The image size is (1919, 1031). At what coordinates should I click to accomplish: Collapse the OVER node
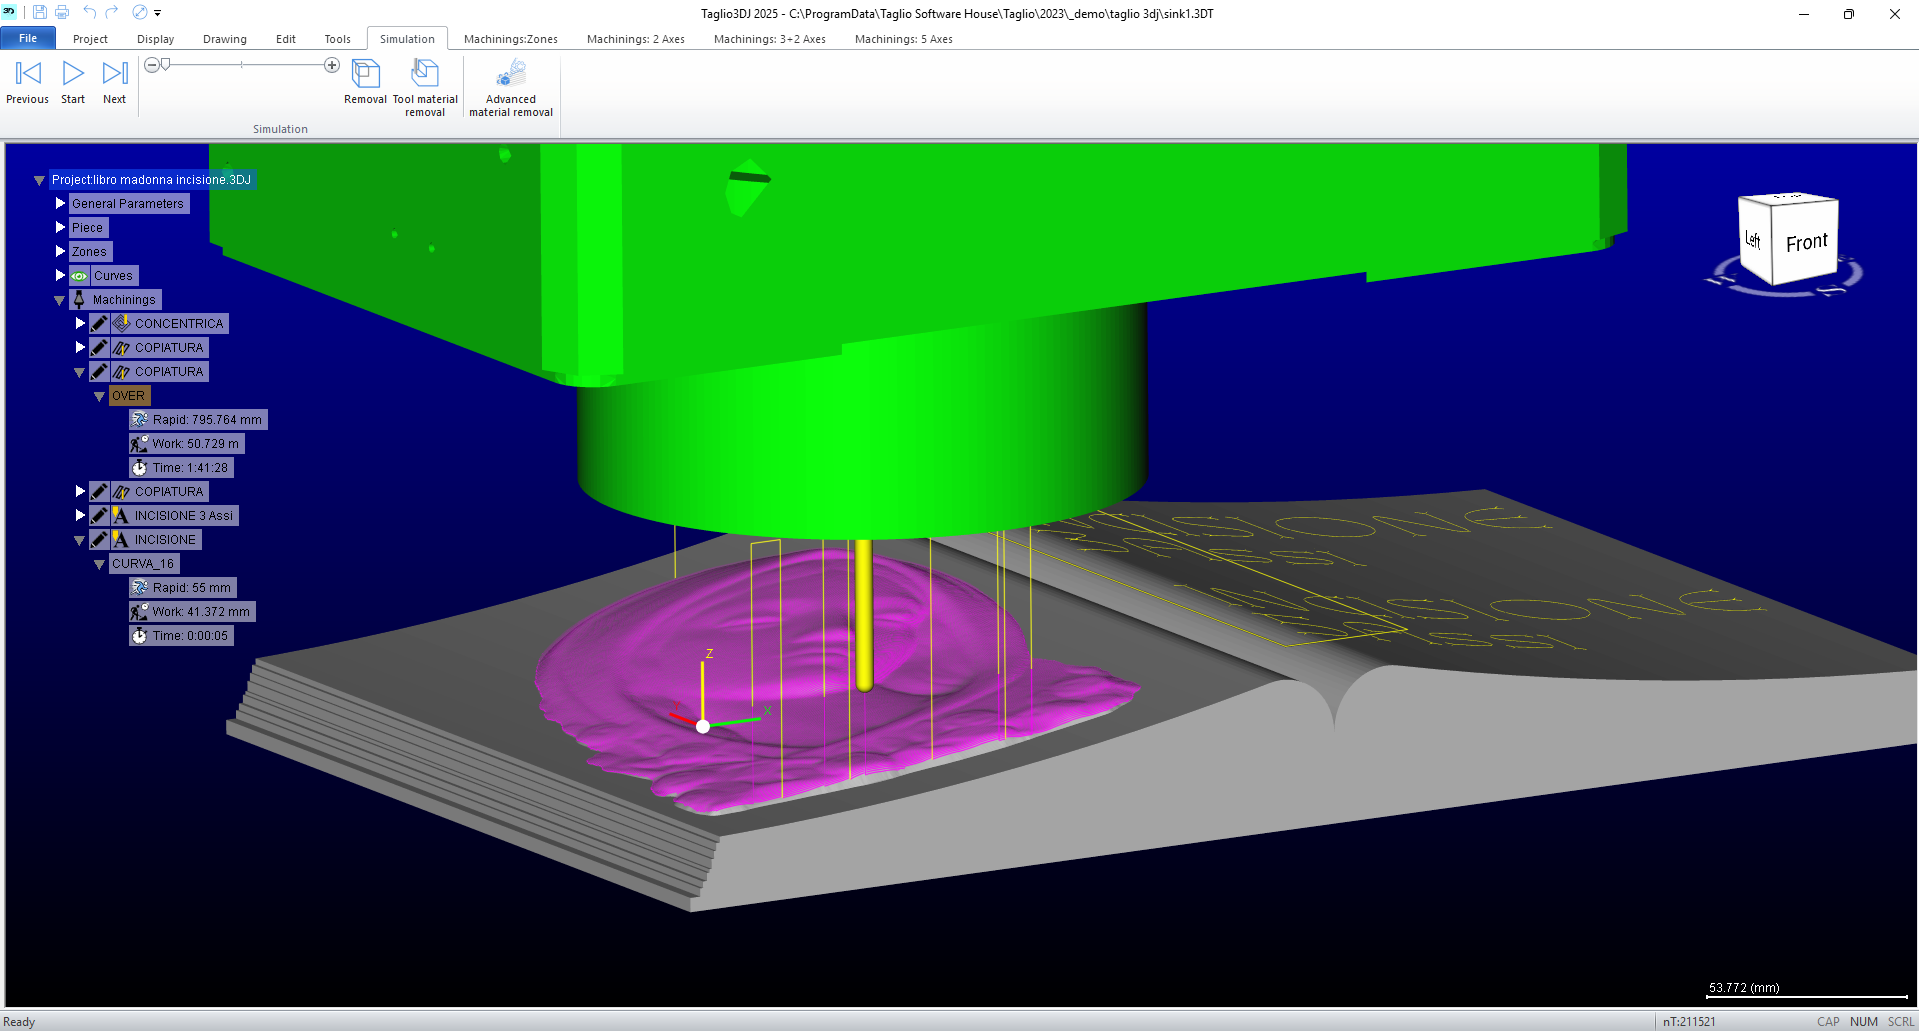click(99, 397)
